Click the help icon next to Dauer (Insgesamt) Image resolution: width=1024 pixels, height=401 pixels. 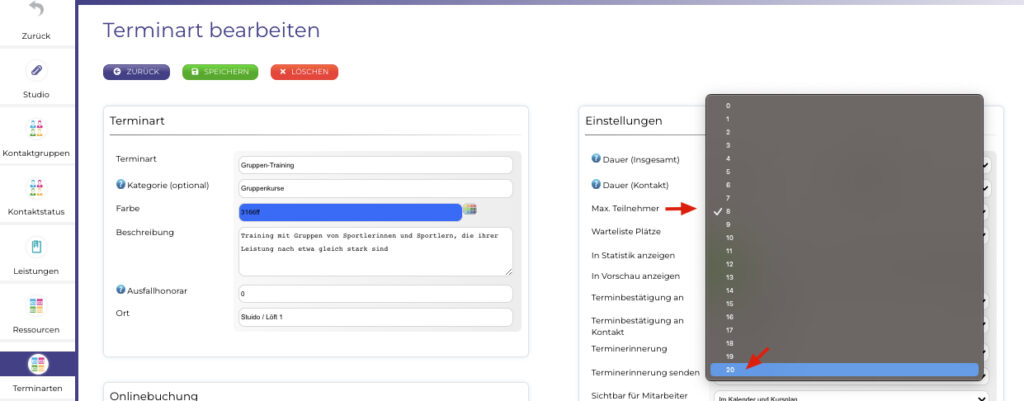[596, 158]
